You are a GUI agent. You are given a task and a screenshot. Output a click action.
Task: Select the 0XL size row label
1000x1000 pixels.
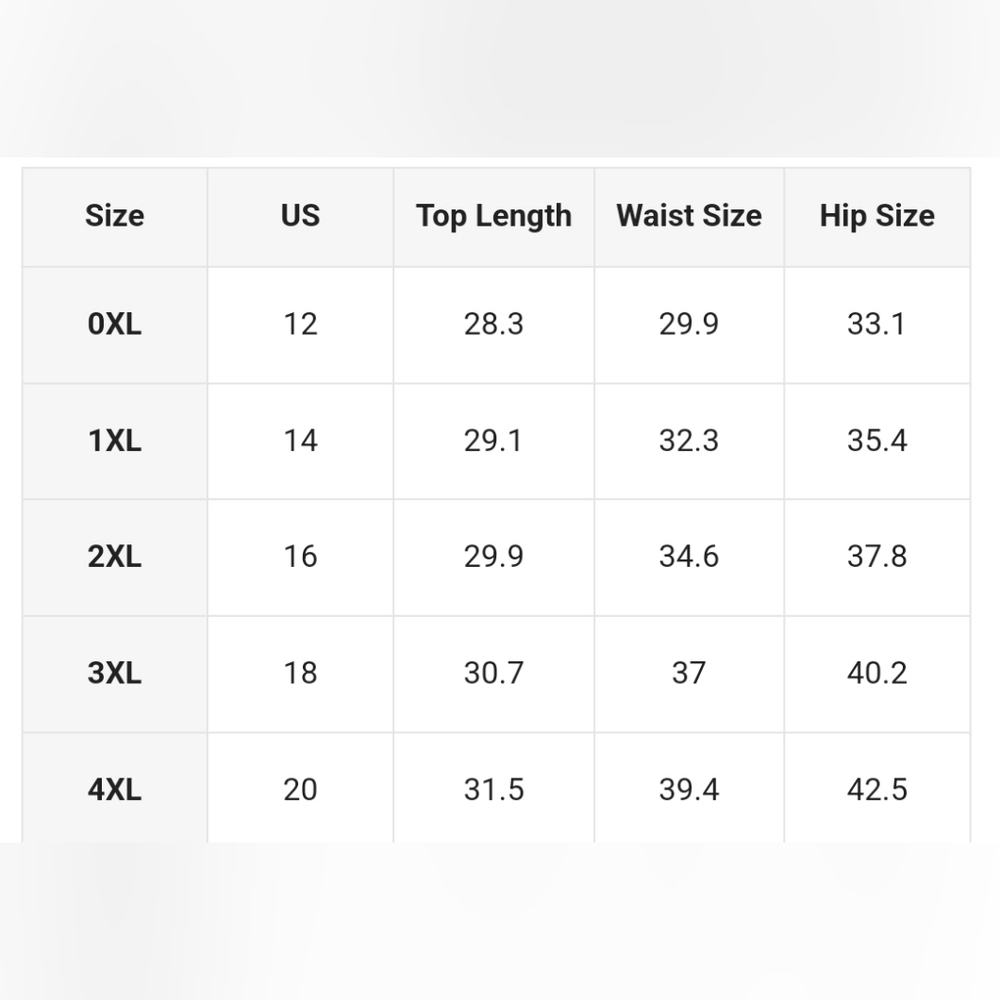pos(115,325)
